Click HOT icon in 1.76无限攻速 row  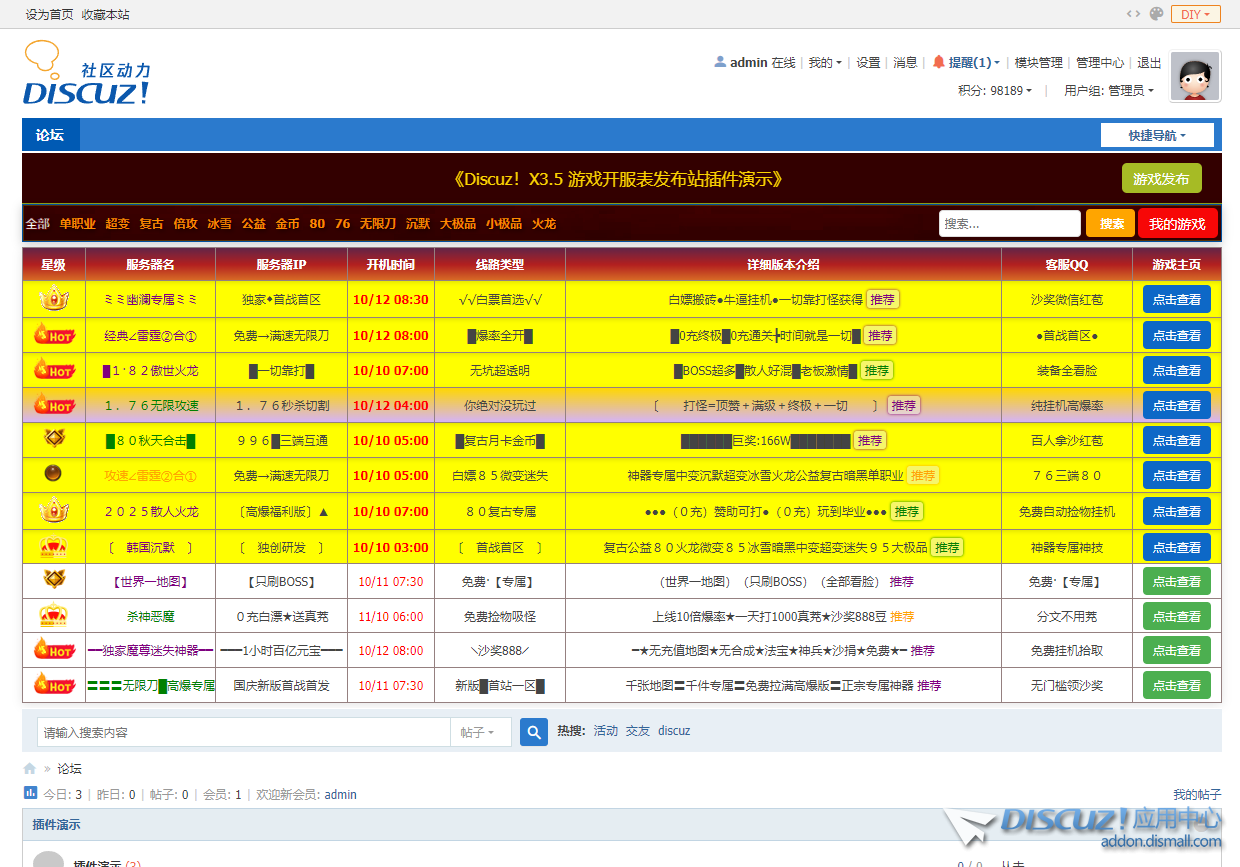54,405
